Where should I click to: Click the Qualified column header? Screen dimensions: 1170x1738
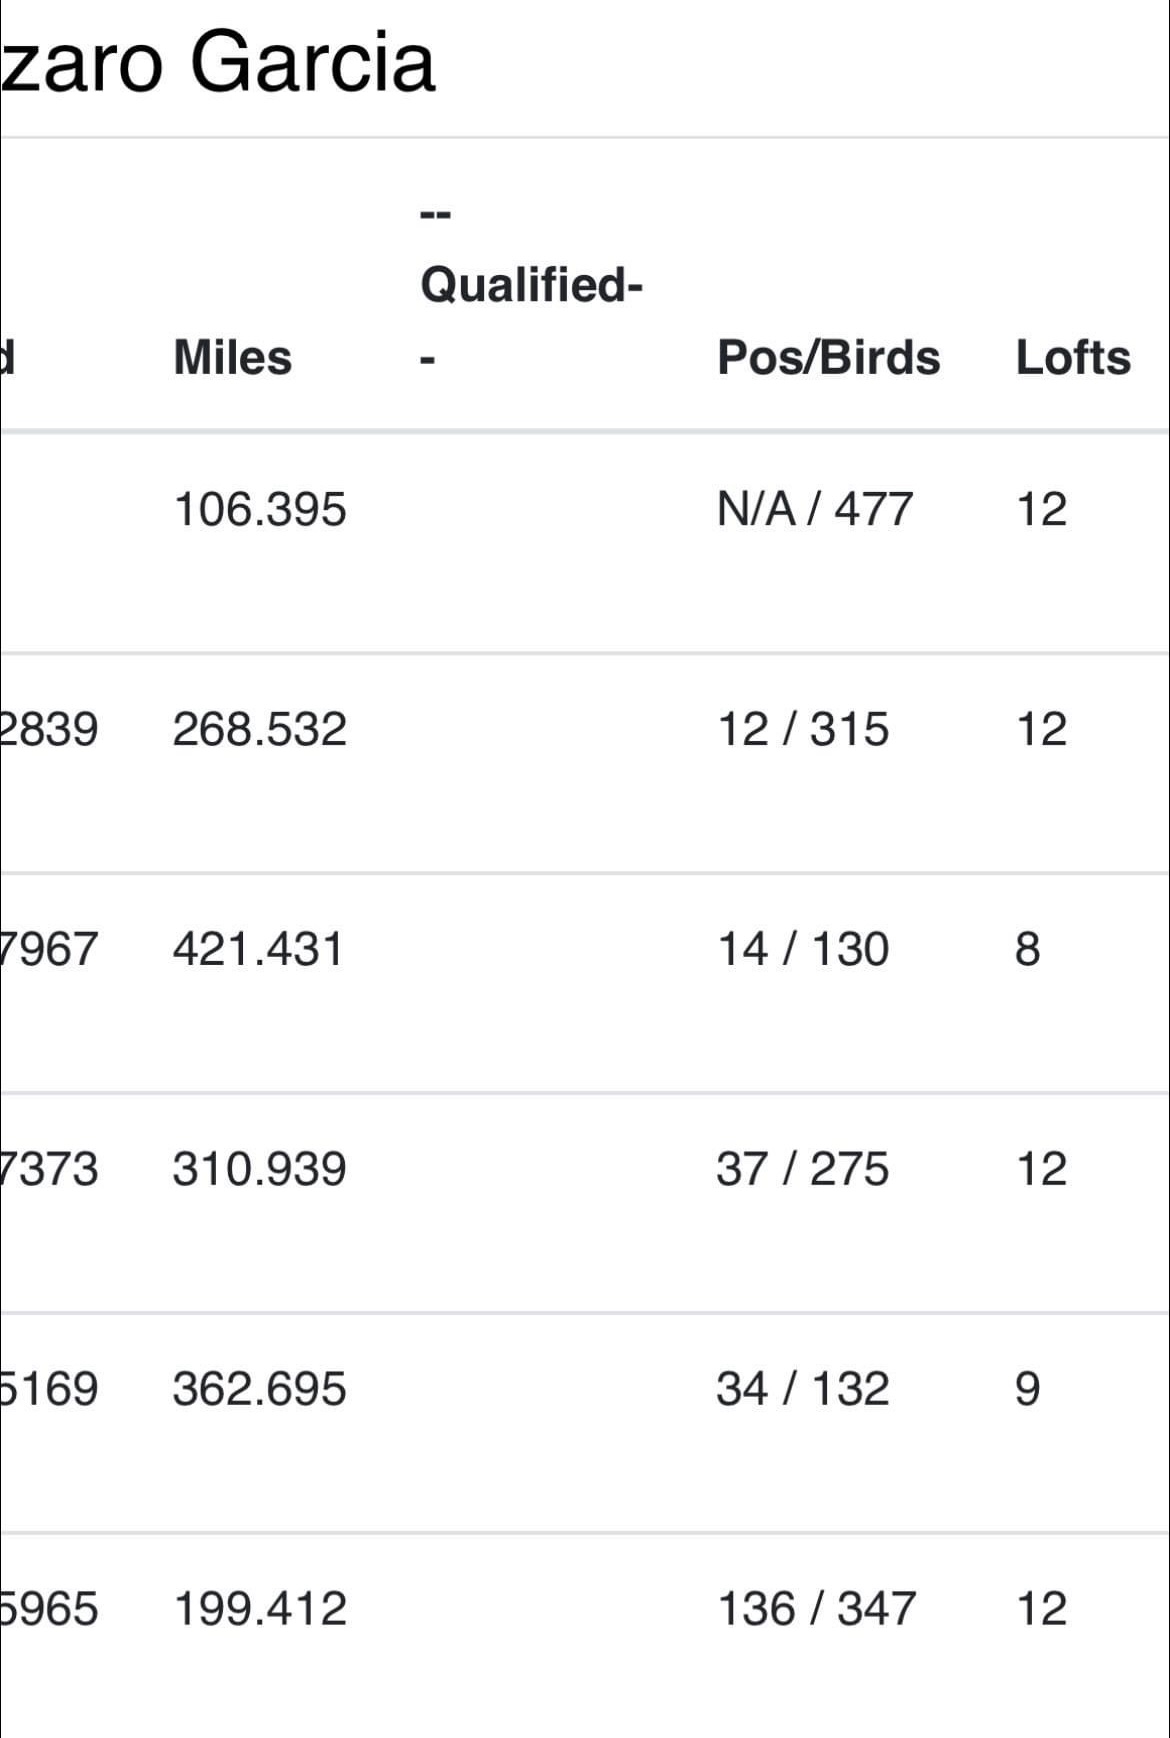(531, 285)
